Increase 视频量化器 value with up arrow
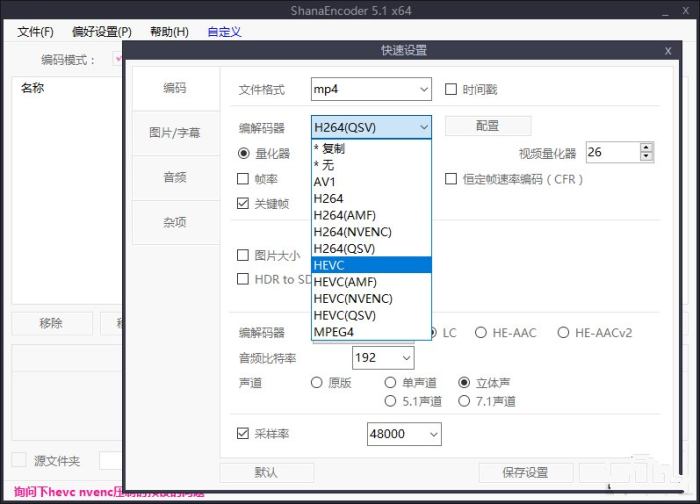 coord(646,147)
